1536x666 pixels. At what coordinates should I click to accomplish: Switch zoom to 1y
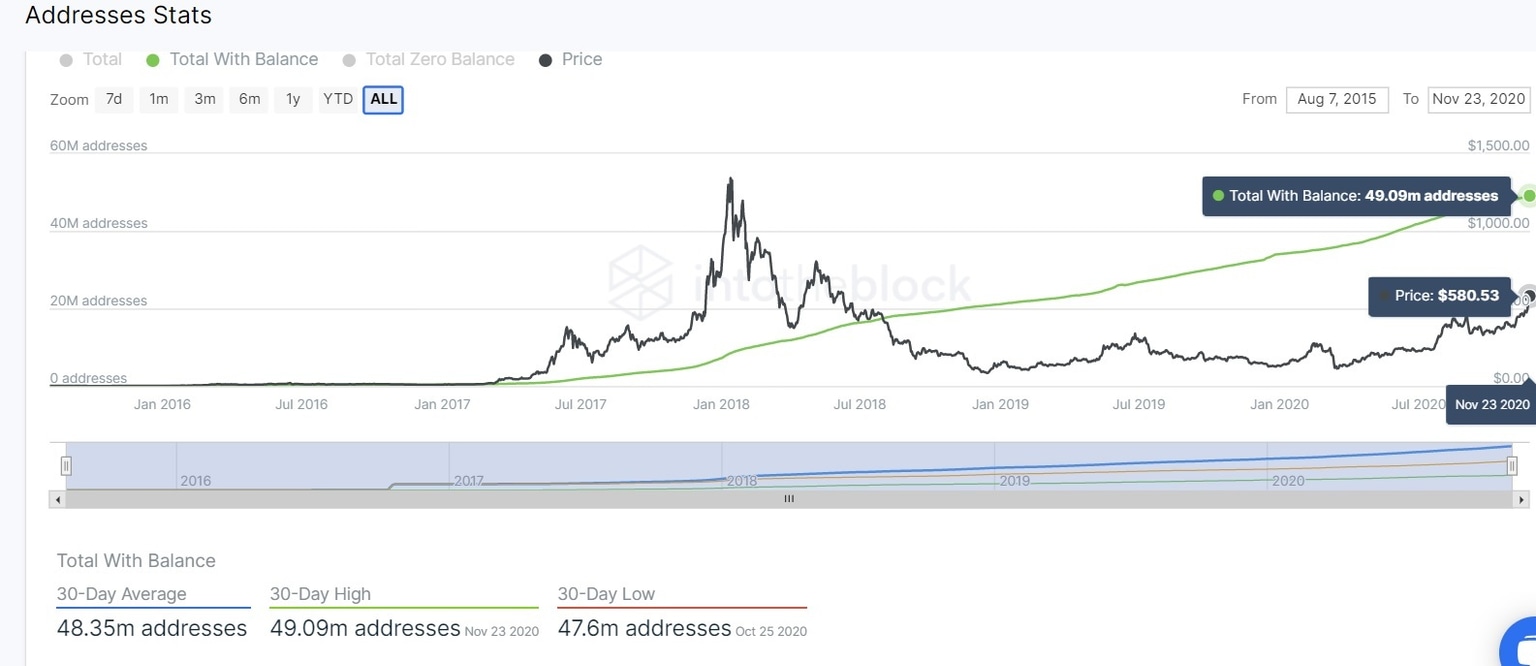click(x=293, y=99)
